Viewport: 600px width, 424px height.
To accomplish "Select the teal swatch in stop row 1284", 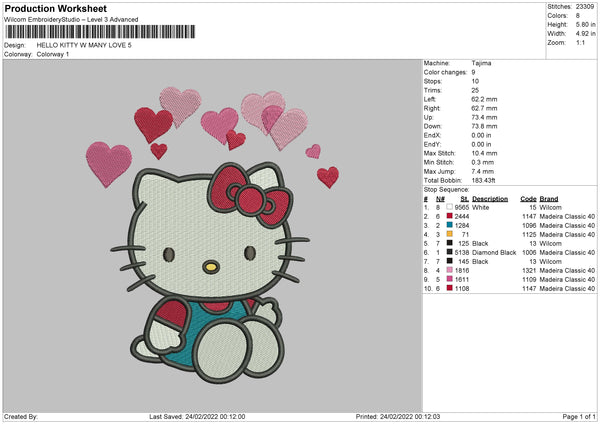I will (449, 225).
